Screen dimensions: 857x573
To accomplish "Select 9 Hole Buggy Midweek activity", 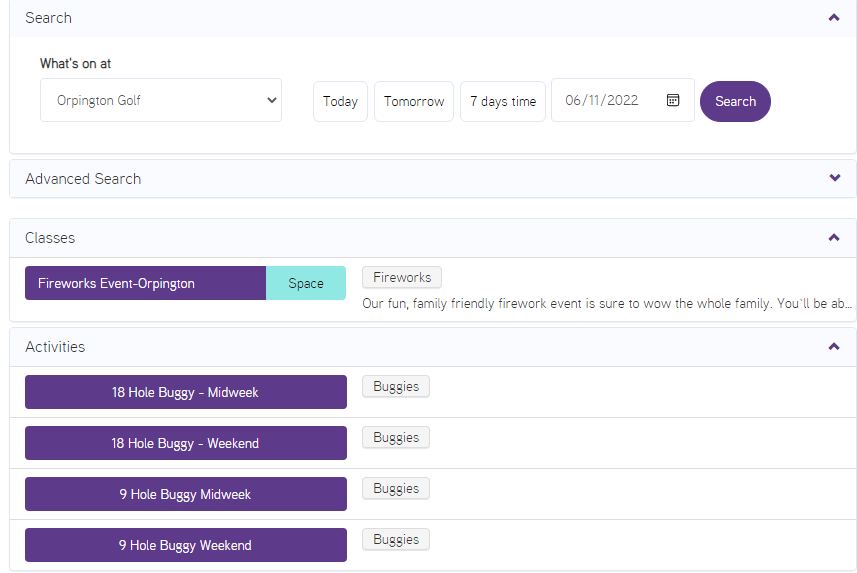I will (185, 494).
